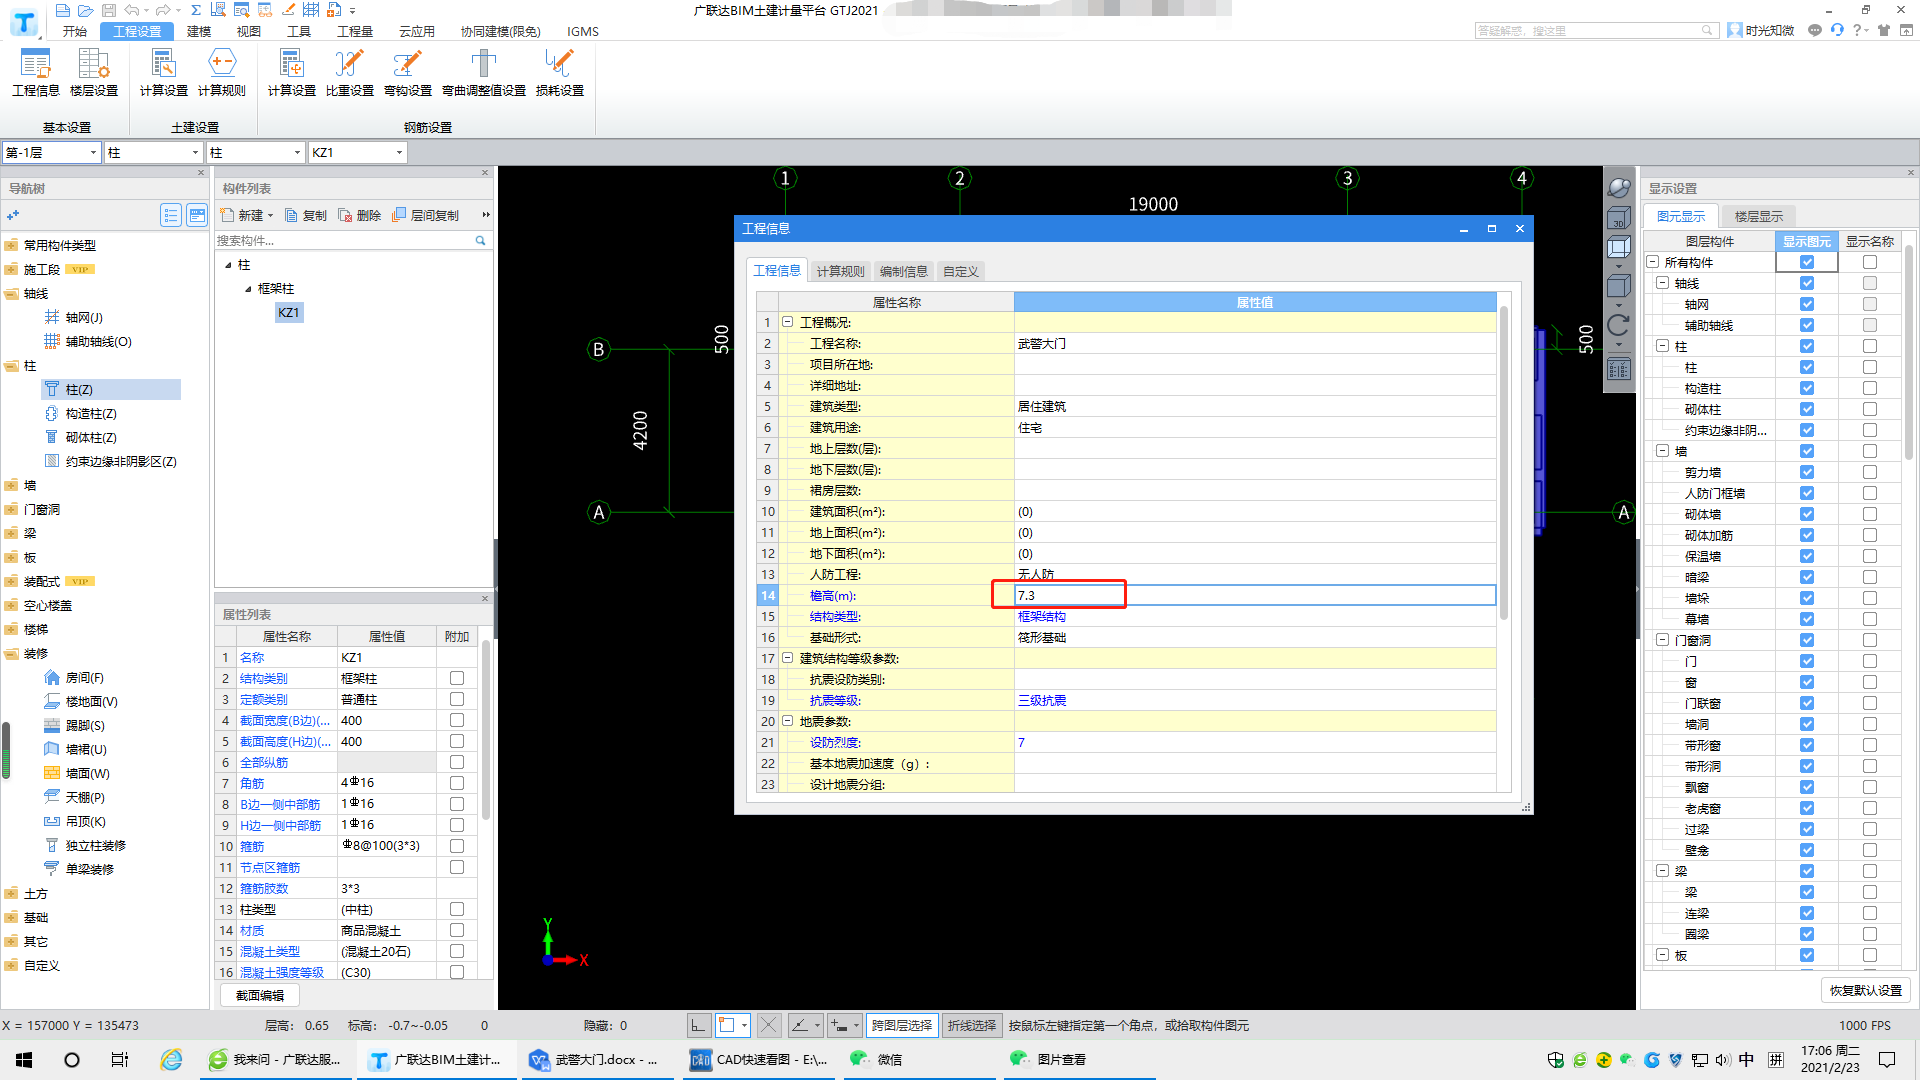Toggle 附加 checkbox for 结构类别 row
Image resolution: width=1920 pixels, height=1080 pixels.
point(457,678)
